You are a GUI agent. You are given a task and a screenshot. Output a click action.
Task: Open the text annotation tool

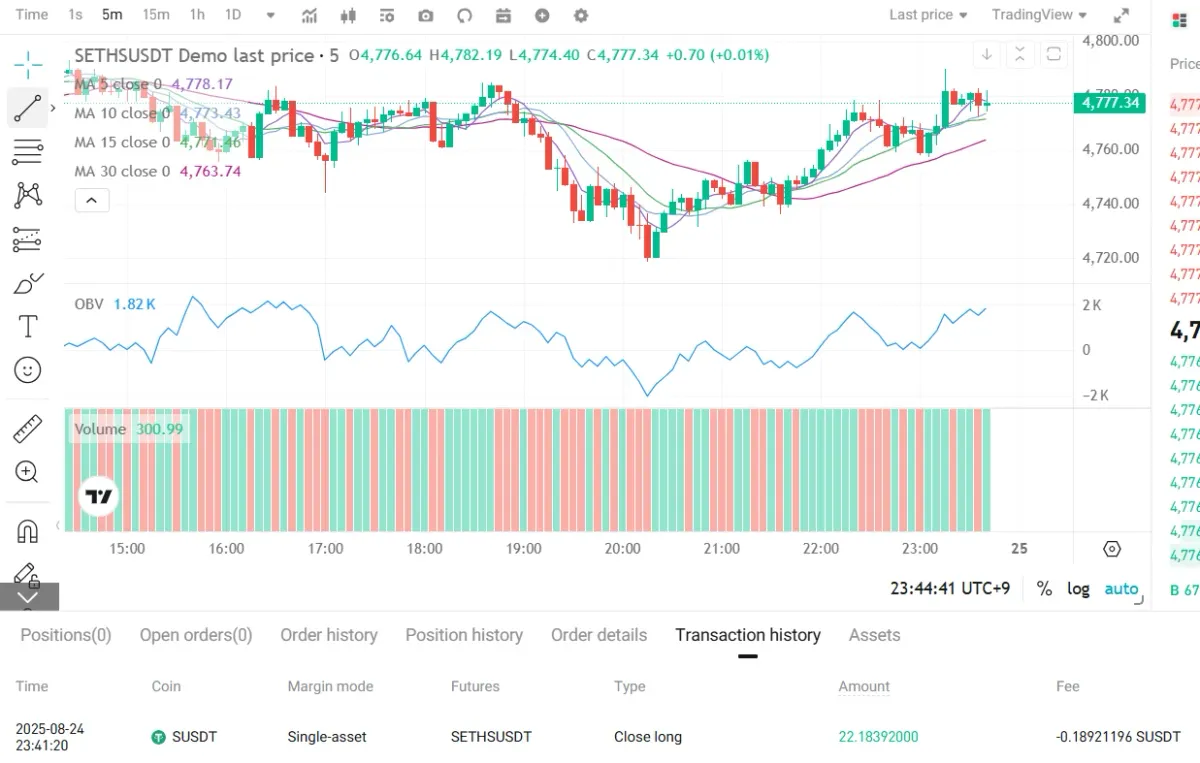(28, 326)
